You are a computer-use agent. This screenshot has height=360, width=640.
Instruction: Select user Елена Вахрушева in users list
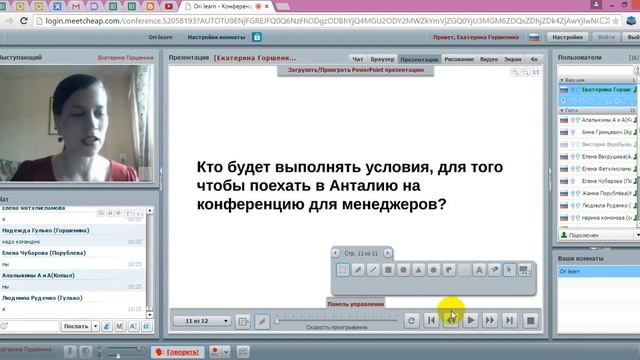pyautogui.click(x=598, y=156)
